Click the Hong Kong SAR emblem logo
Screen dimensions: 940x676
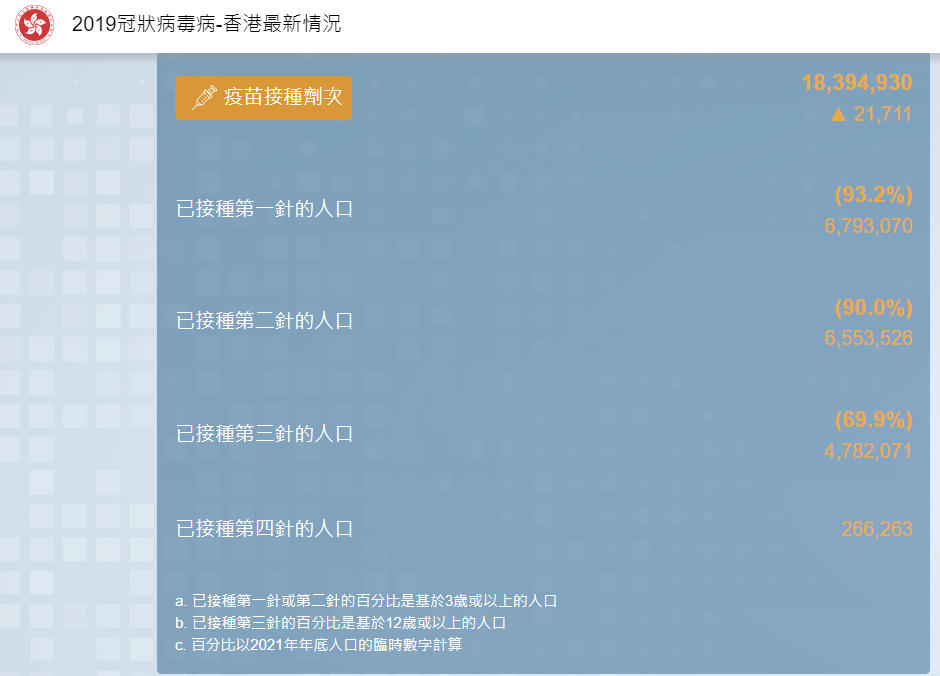coord(35,25)
